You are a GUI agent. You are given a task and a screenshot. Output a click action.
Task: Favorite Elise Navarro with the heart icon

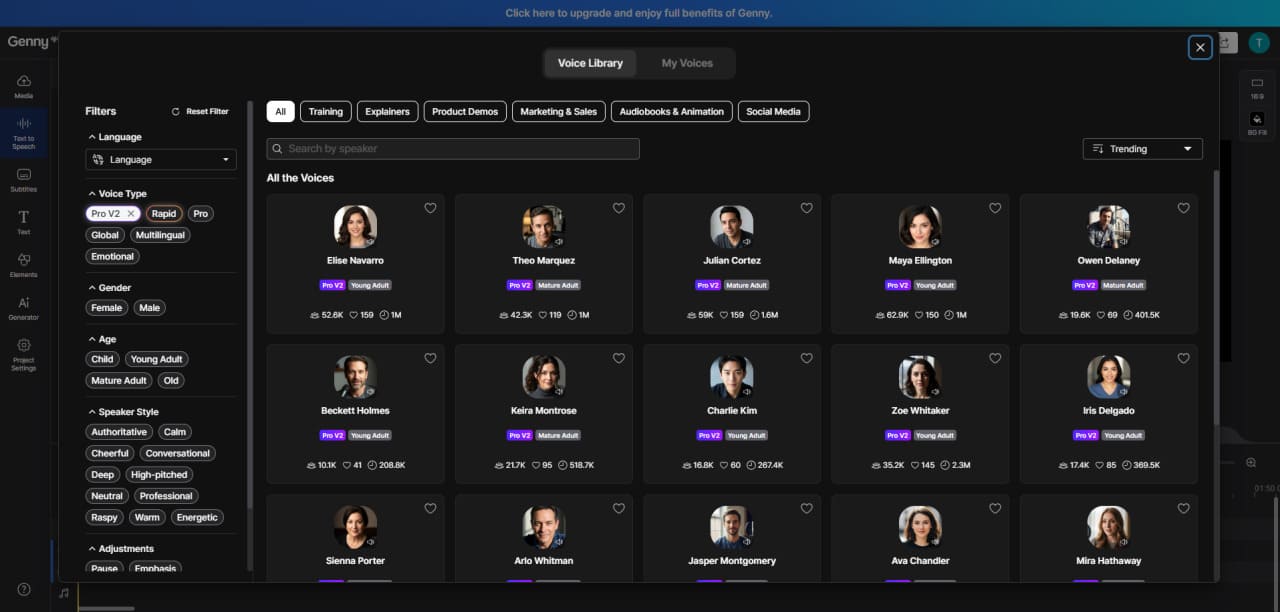pos(430,208)
